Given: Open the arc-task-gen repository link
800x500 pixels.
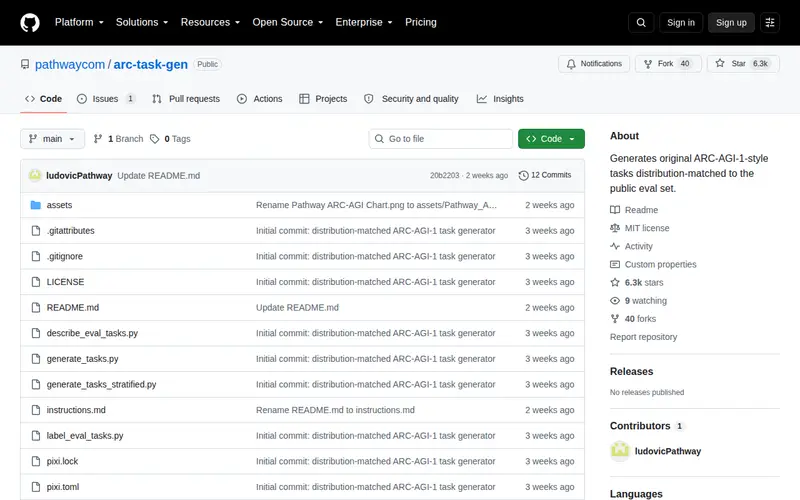Looking at the screenshot, I should coord(151,65).
